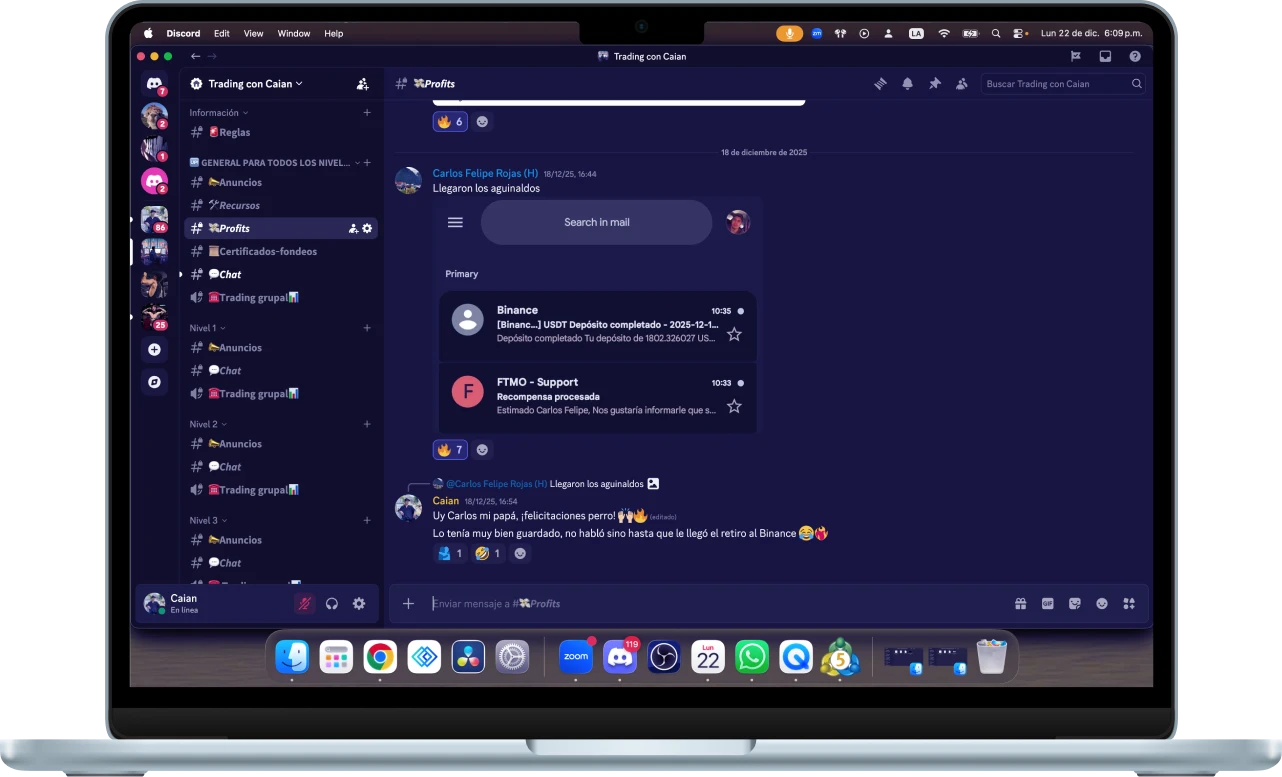The image size is (1282, 777).
Task: Open emoji picker in message bar
Action: pyautogui.click(x=1102, y=603)
